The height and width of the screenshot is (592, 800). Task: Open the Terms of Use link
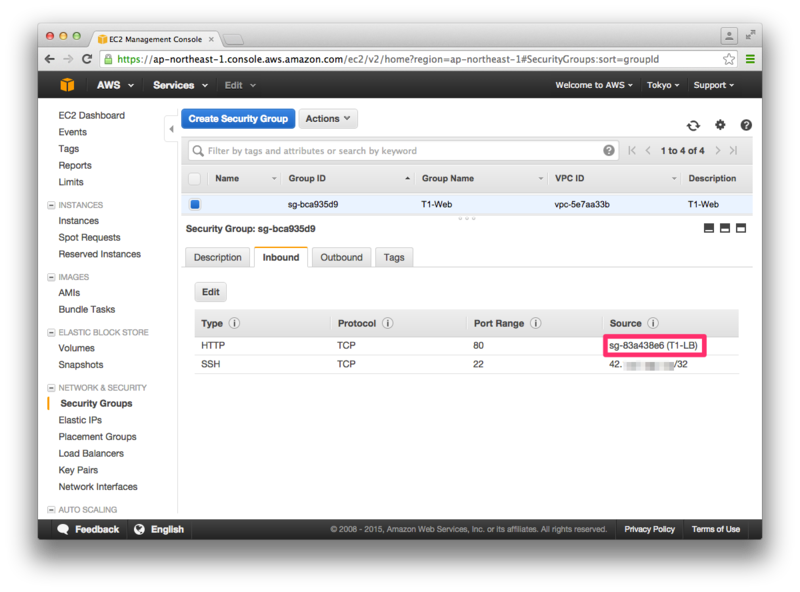715,529
